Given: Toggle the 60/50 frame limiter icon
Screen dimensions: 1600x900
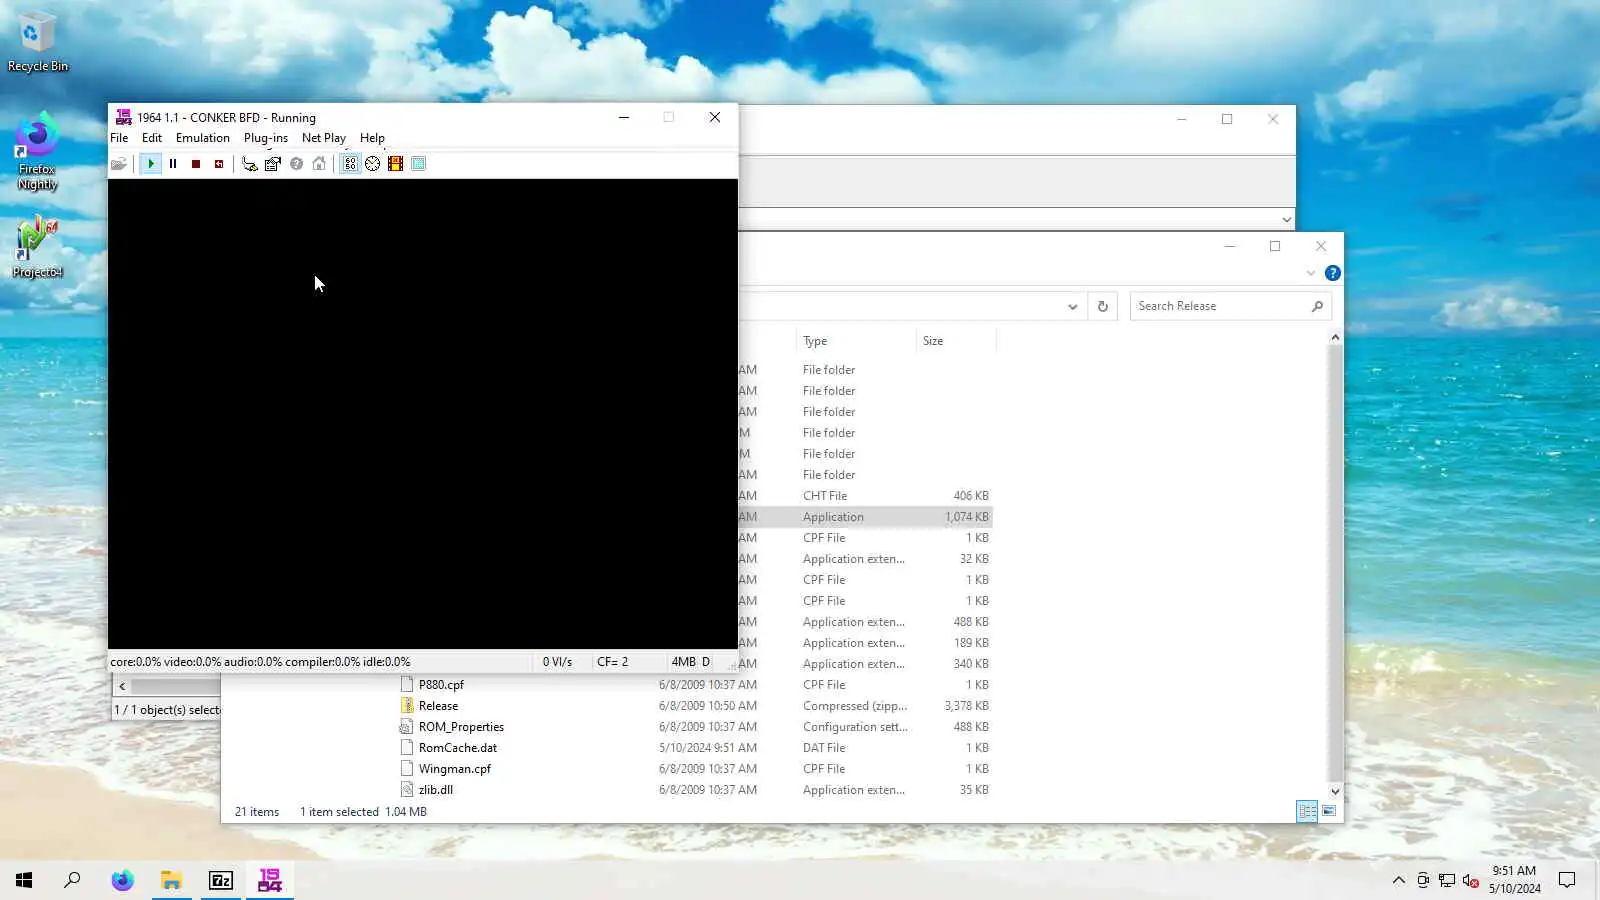Looking at the screenshot, I should [350, 164].
